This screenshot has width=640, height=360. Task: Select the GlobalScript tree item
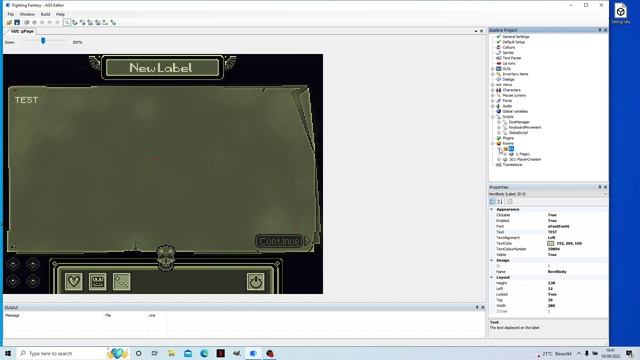[518, 133]
